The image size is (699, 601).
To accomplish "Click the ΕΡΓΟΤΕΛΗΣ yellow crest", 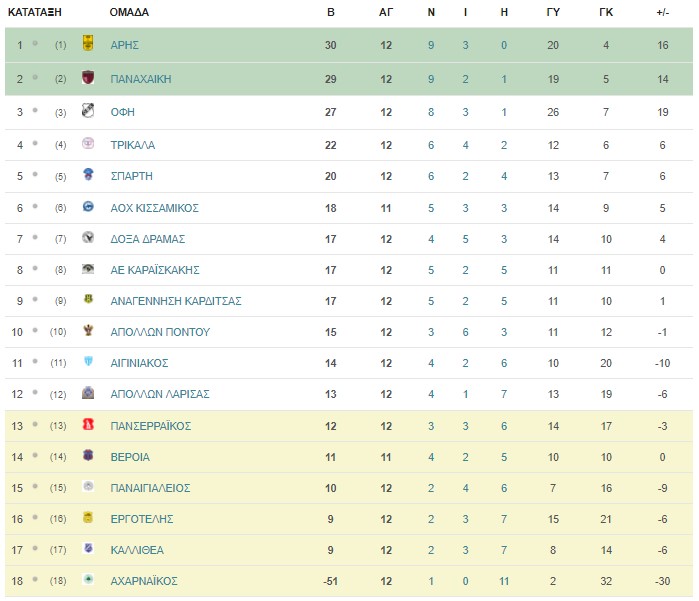I will pyautogui.click(x=88, y=517).
